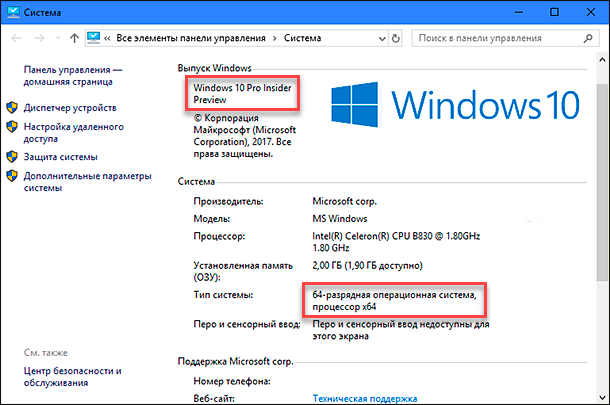Expand the address bar history dropdown
The width and height of the screenshot is (610, 405).
click(382, 39)
